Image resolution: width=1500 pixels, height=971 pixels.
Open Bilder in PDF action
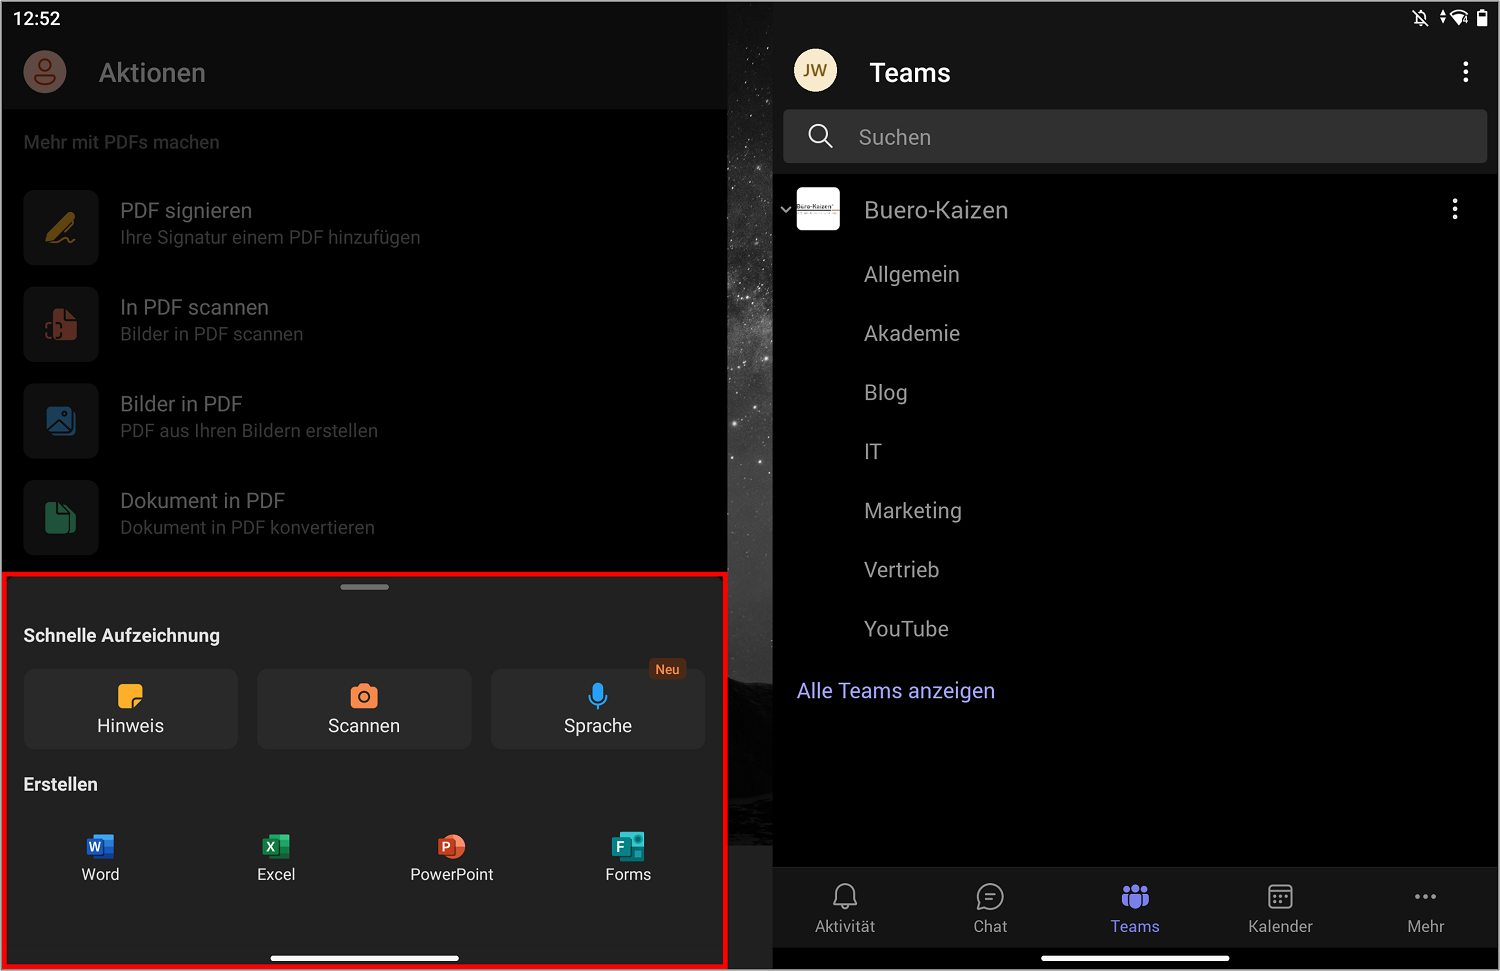(x=364, y=421)
